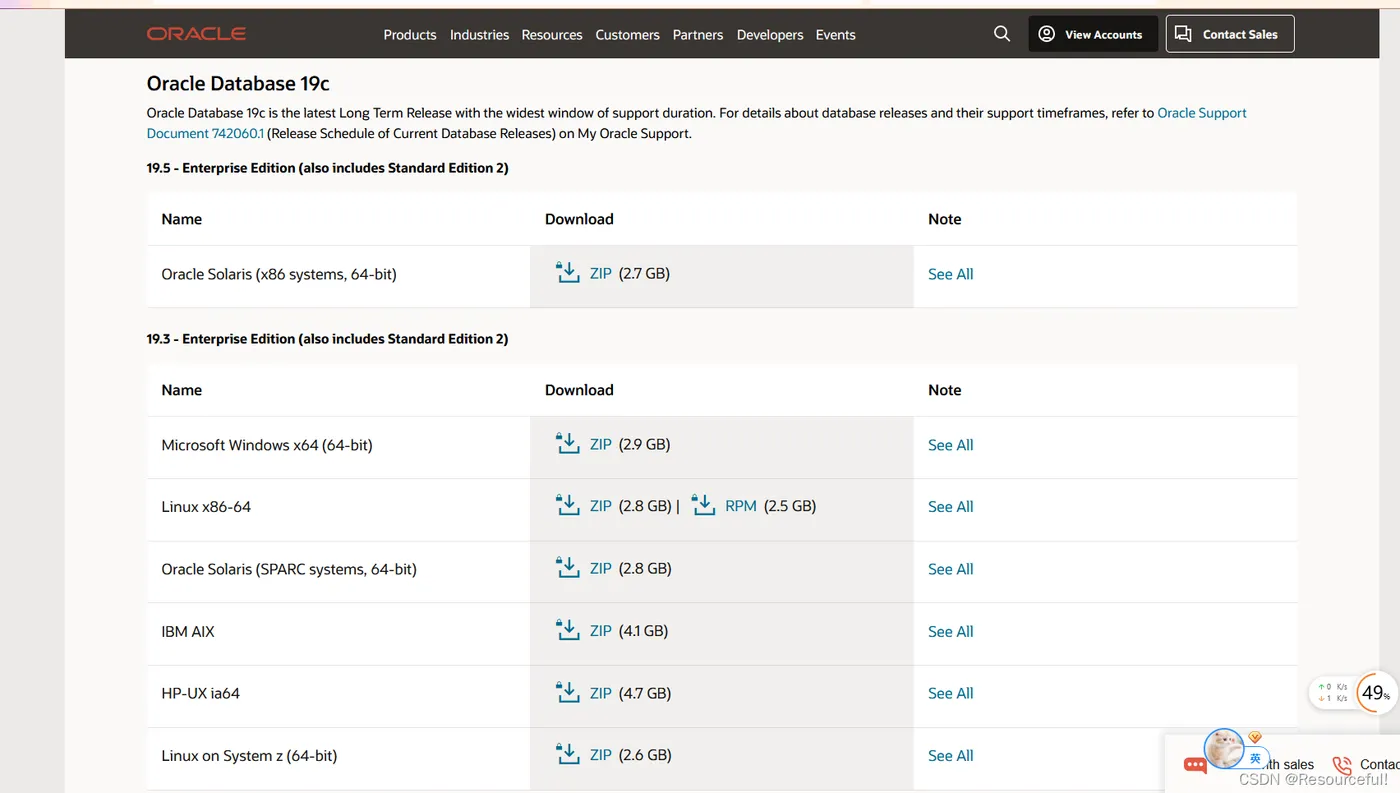Open Oracle Support Document 742060.1 link
Viewport: 1400px width, 793px height.
[x=1201, y=113]
